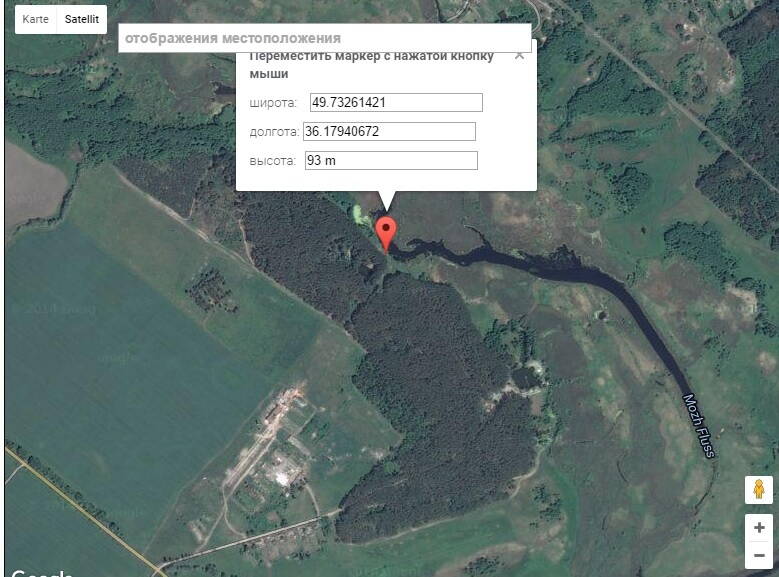Click the grey bare field at the left edge

point(34,183)
